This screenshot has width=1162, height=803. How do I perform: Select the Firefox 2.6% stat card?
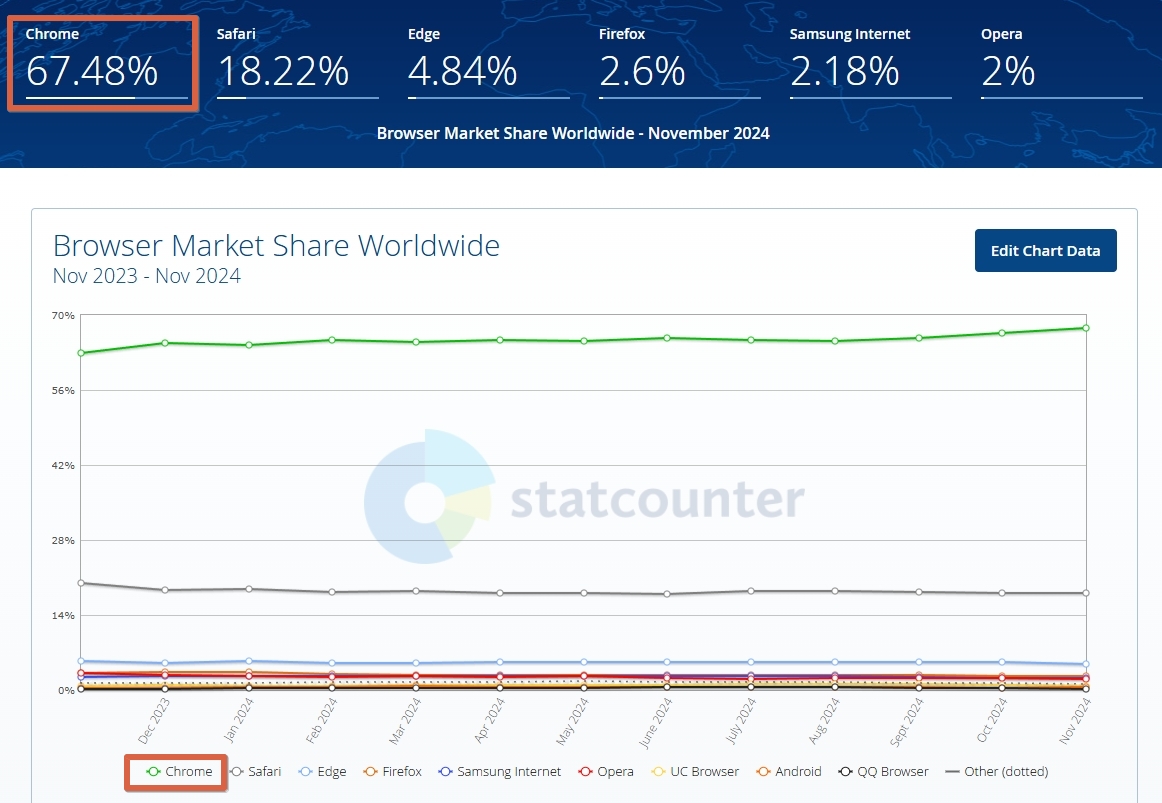click(x=680, y=62)
